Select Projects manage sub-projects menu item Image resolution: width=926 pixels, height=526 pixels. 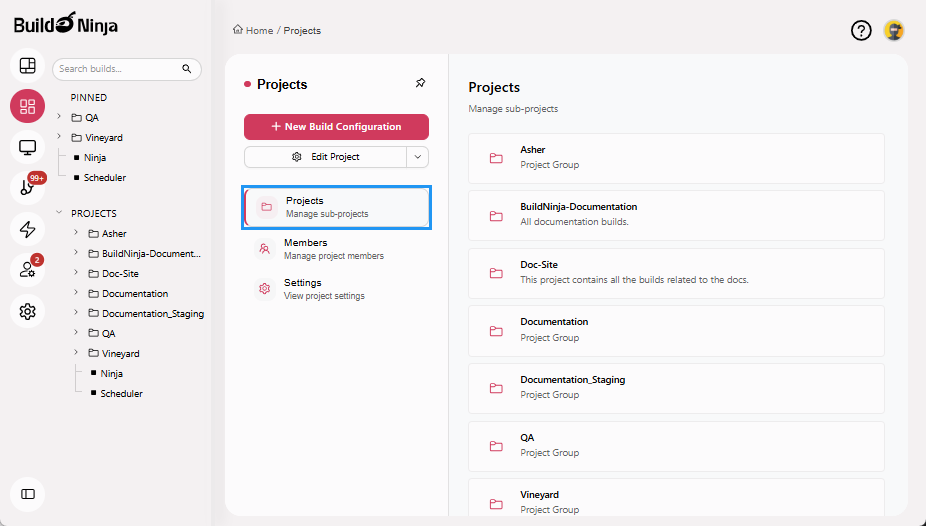tap(337, 207)
